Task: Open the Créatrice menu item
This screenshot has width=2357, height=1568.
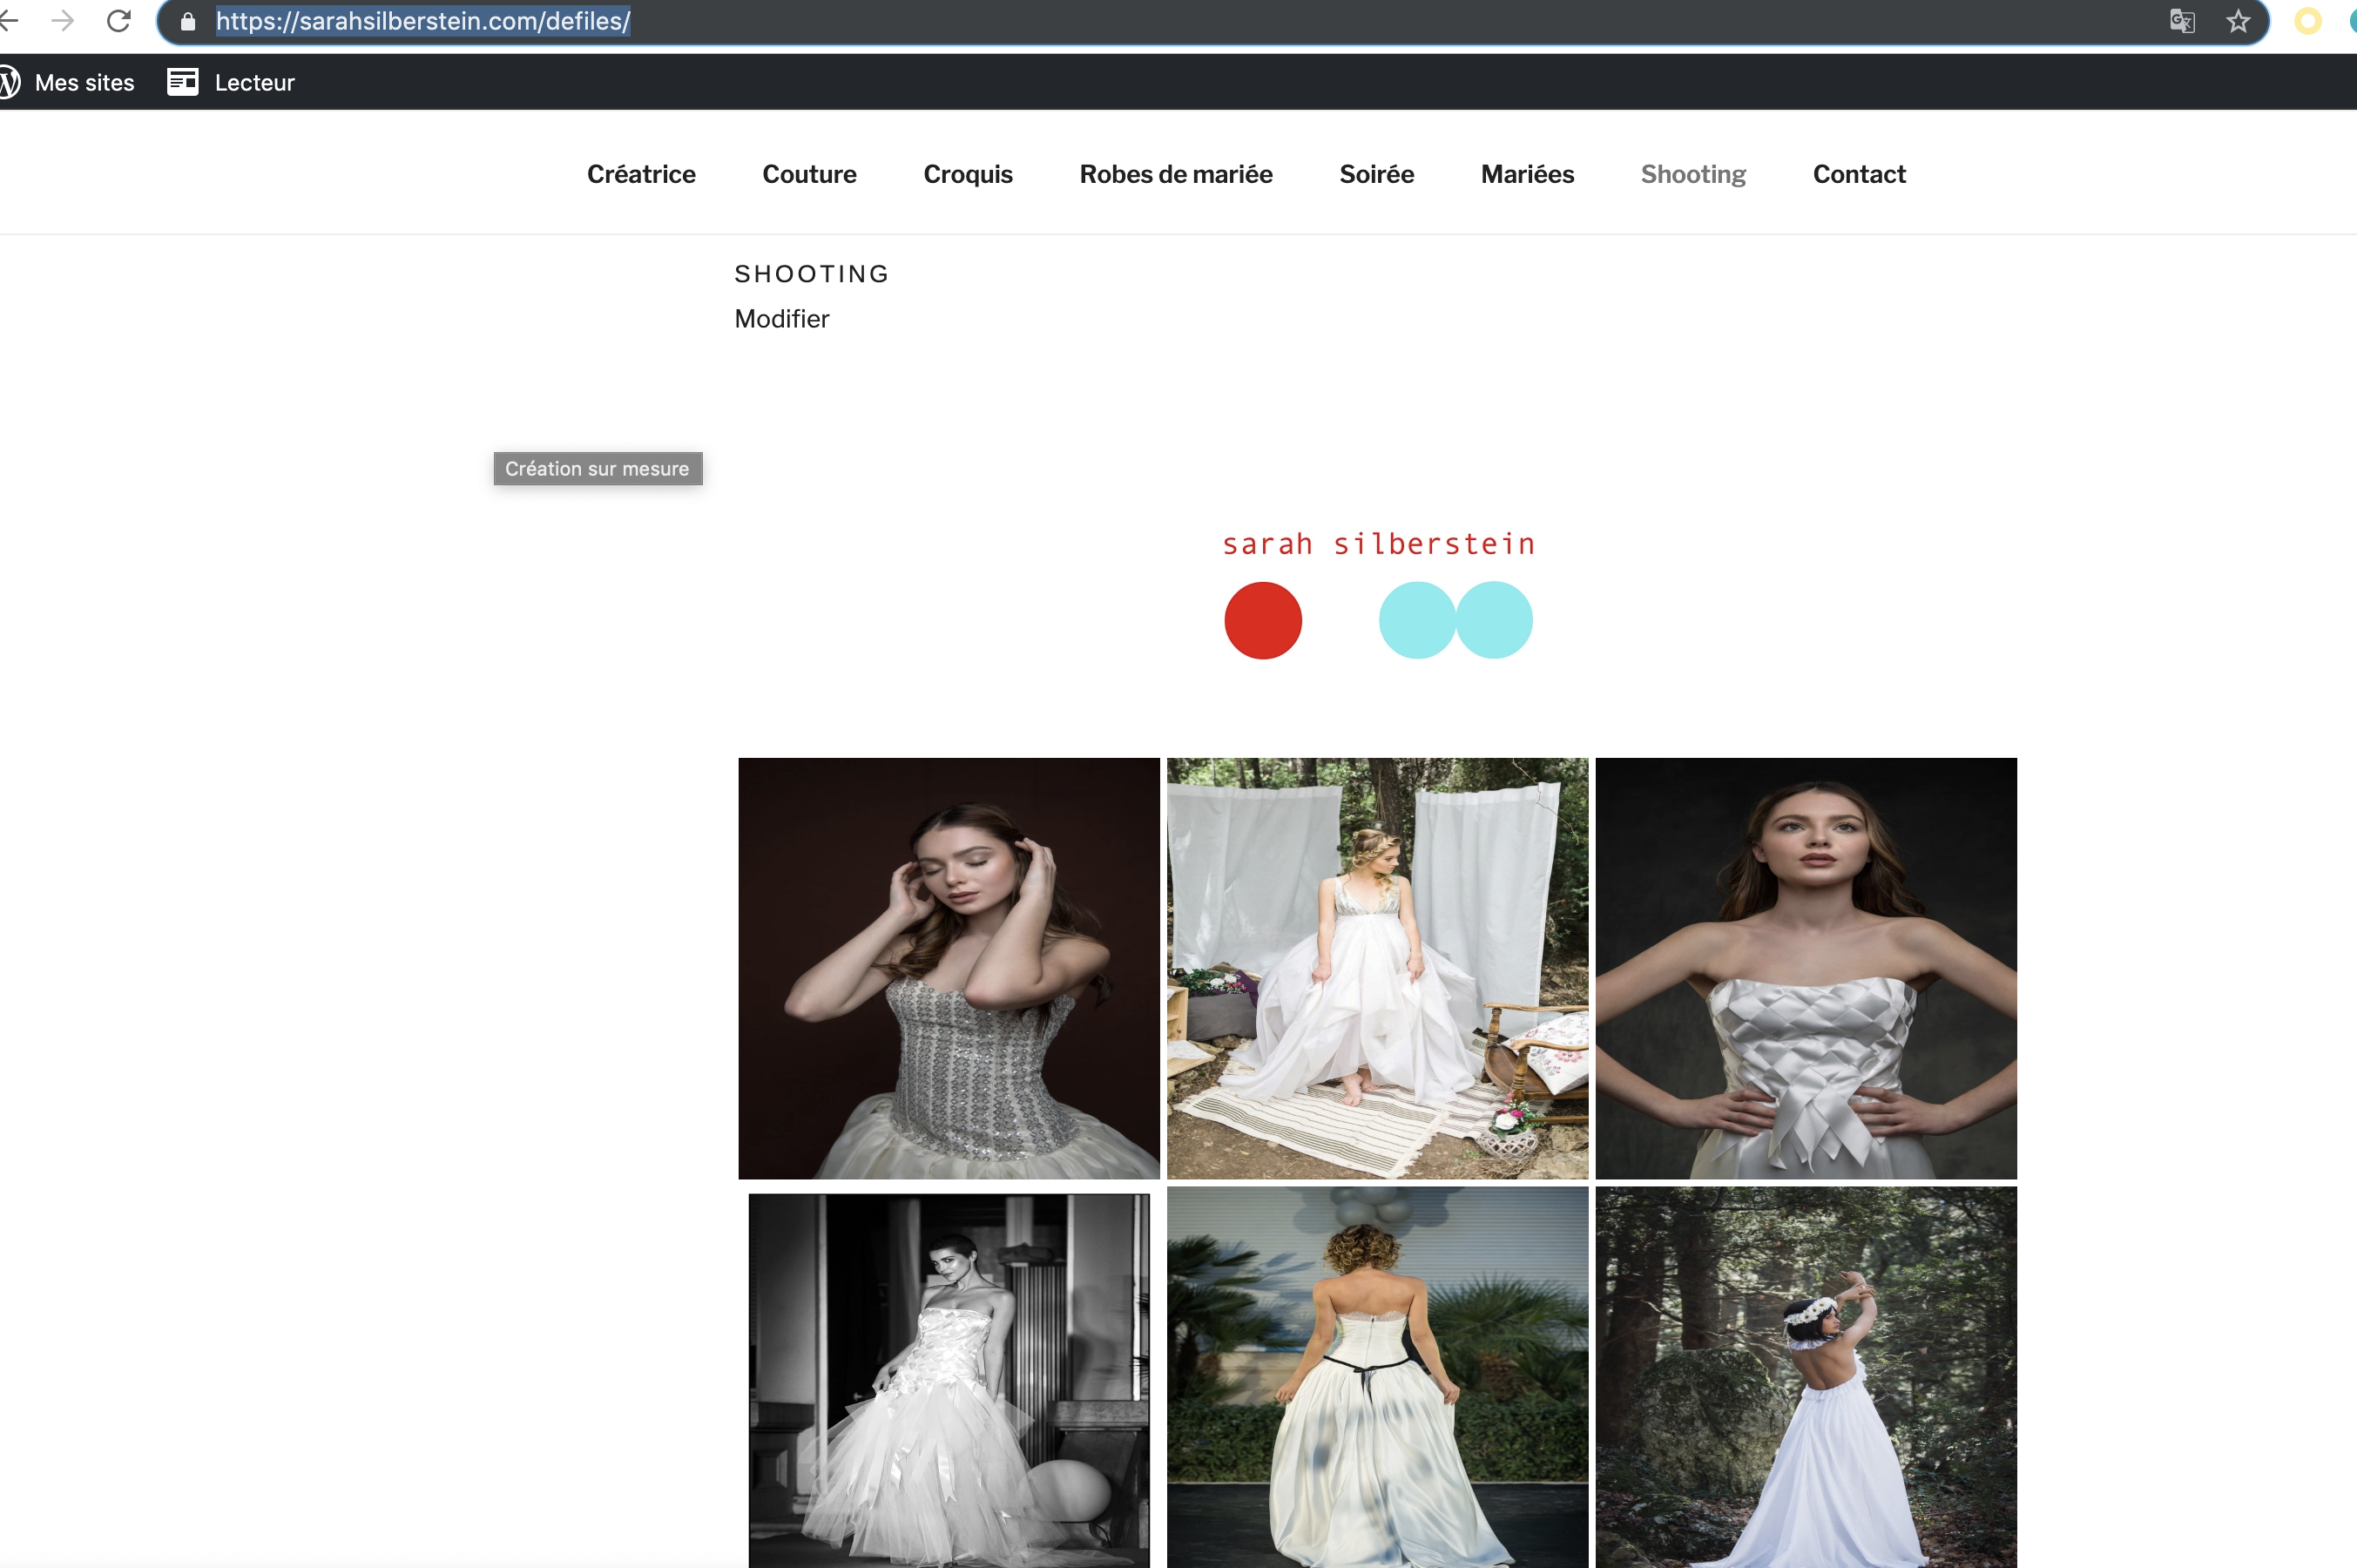Action: click(641, 174)
